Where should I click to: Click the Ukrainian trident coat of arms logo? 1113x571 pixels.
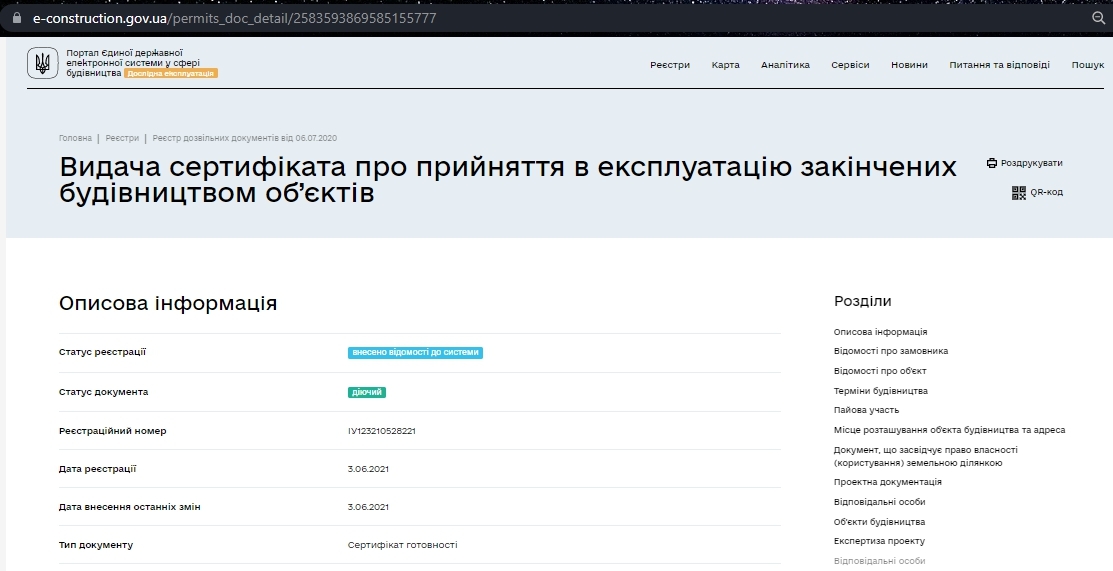[42, 64]
